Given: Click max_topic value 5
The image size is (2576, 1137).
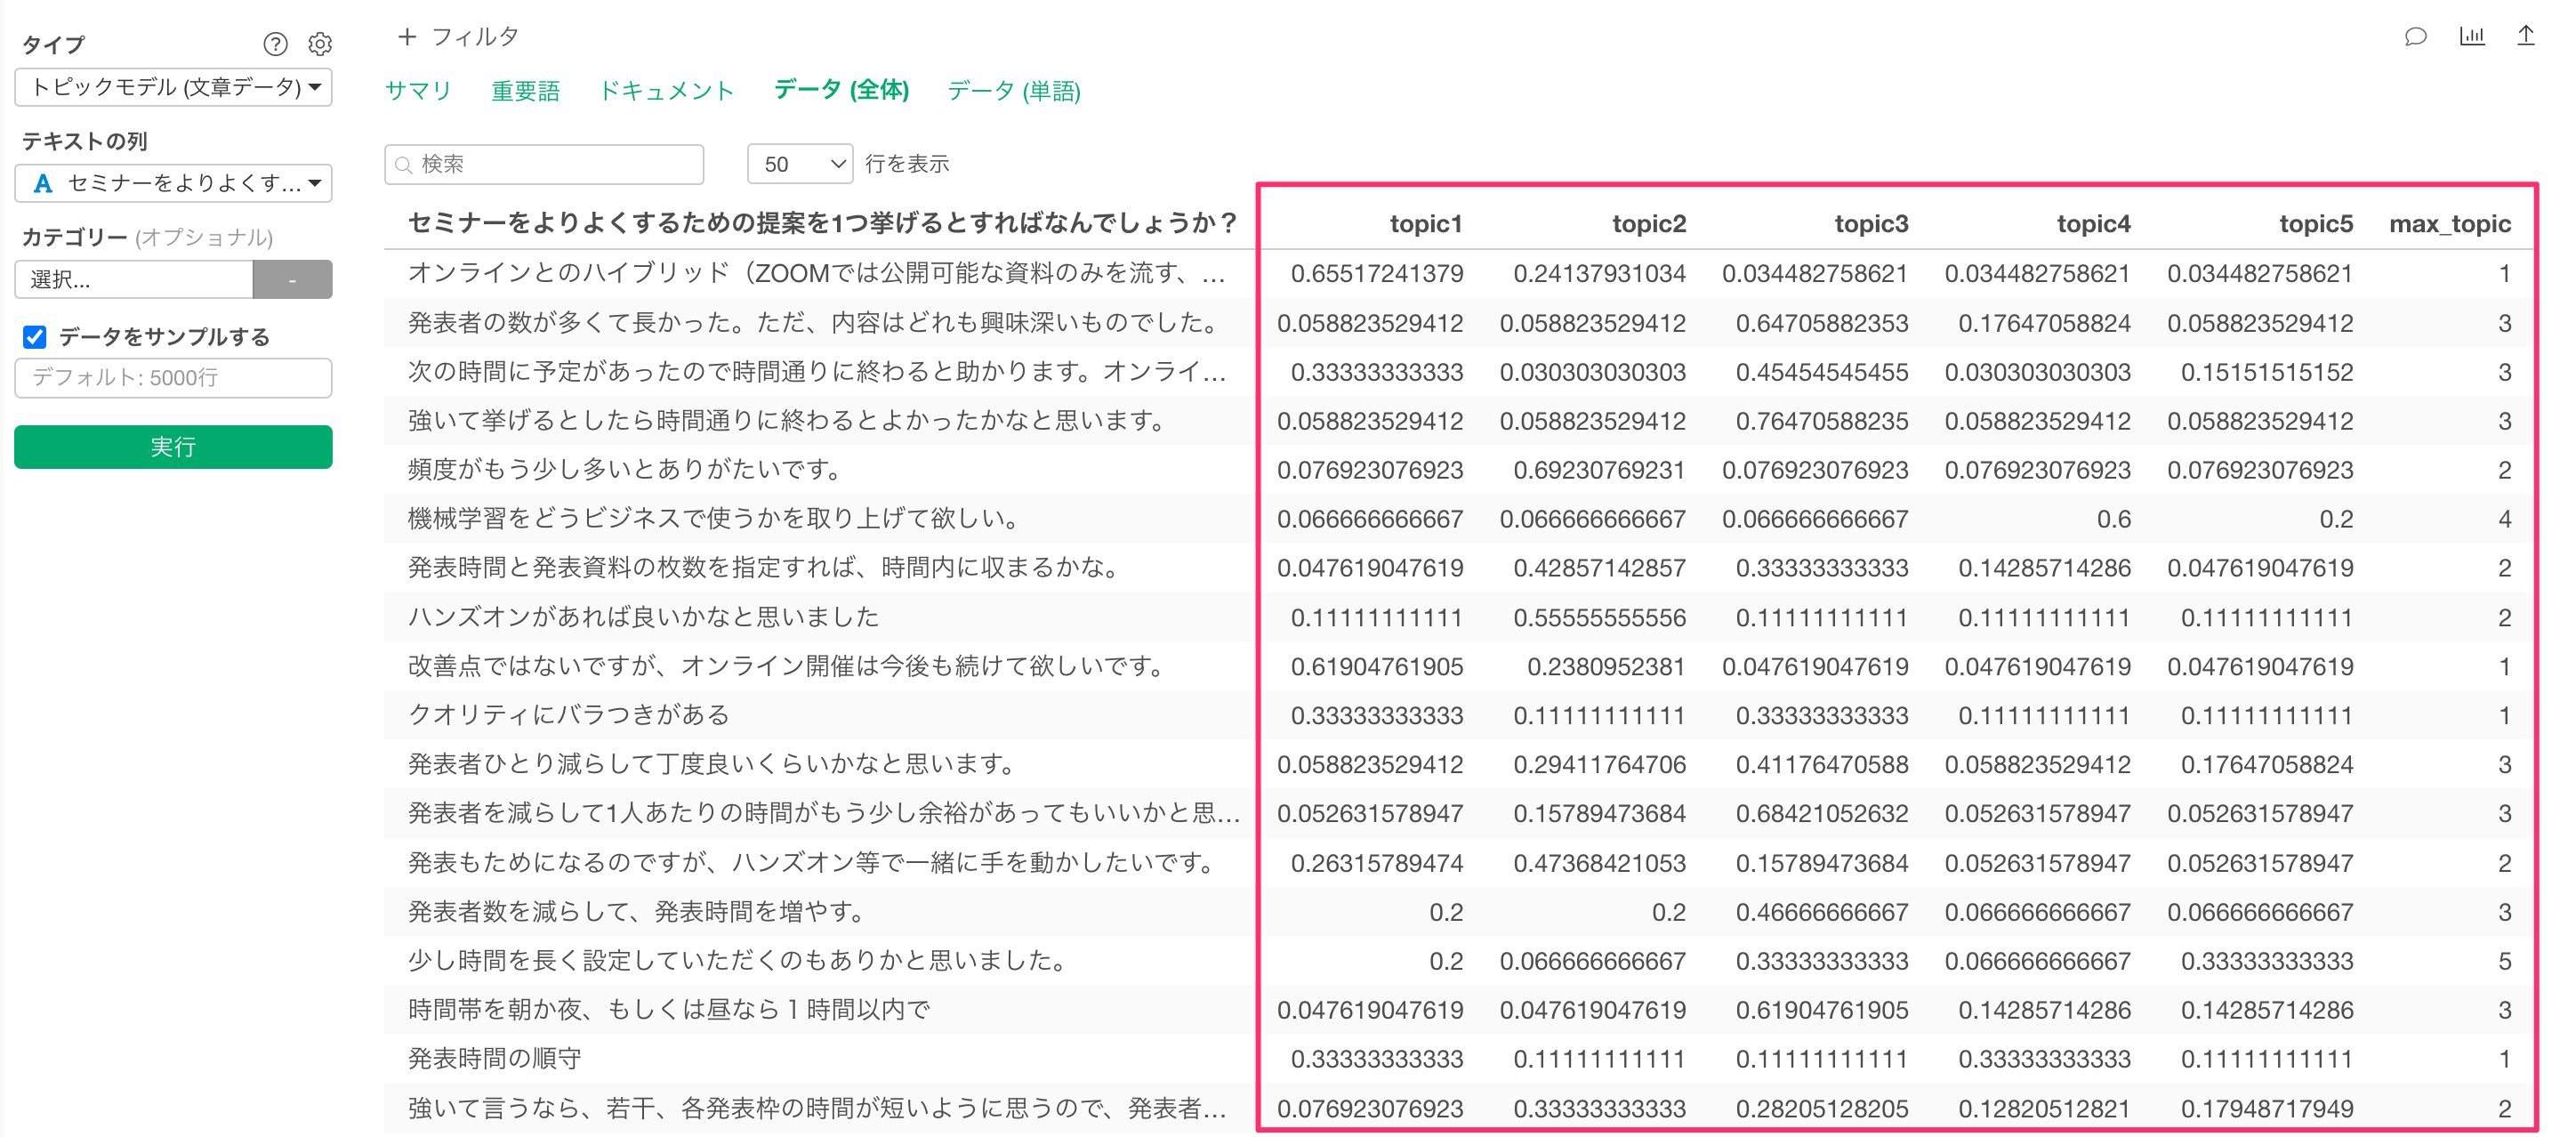Looking at the screenshot, I should coord(2504,961).
